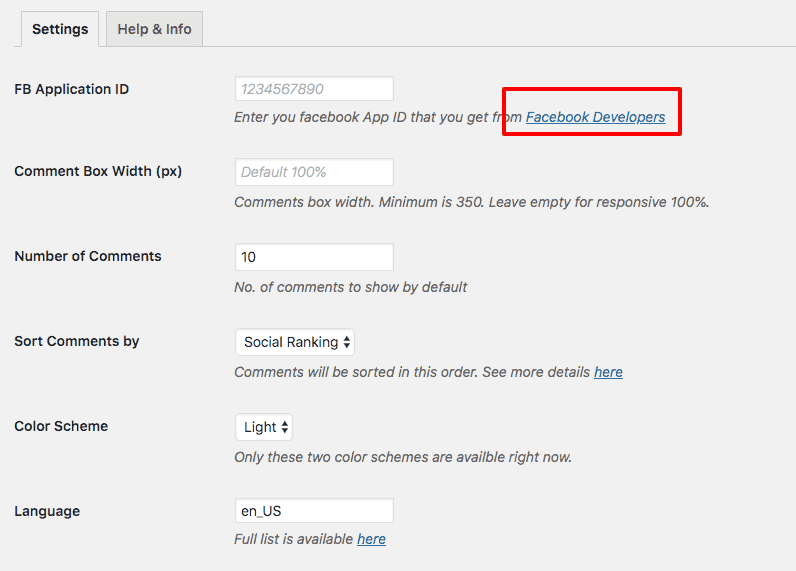Click the Sort Comments by label

click(77, 341)
